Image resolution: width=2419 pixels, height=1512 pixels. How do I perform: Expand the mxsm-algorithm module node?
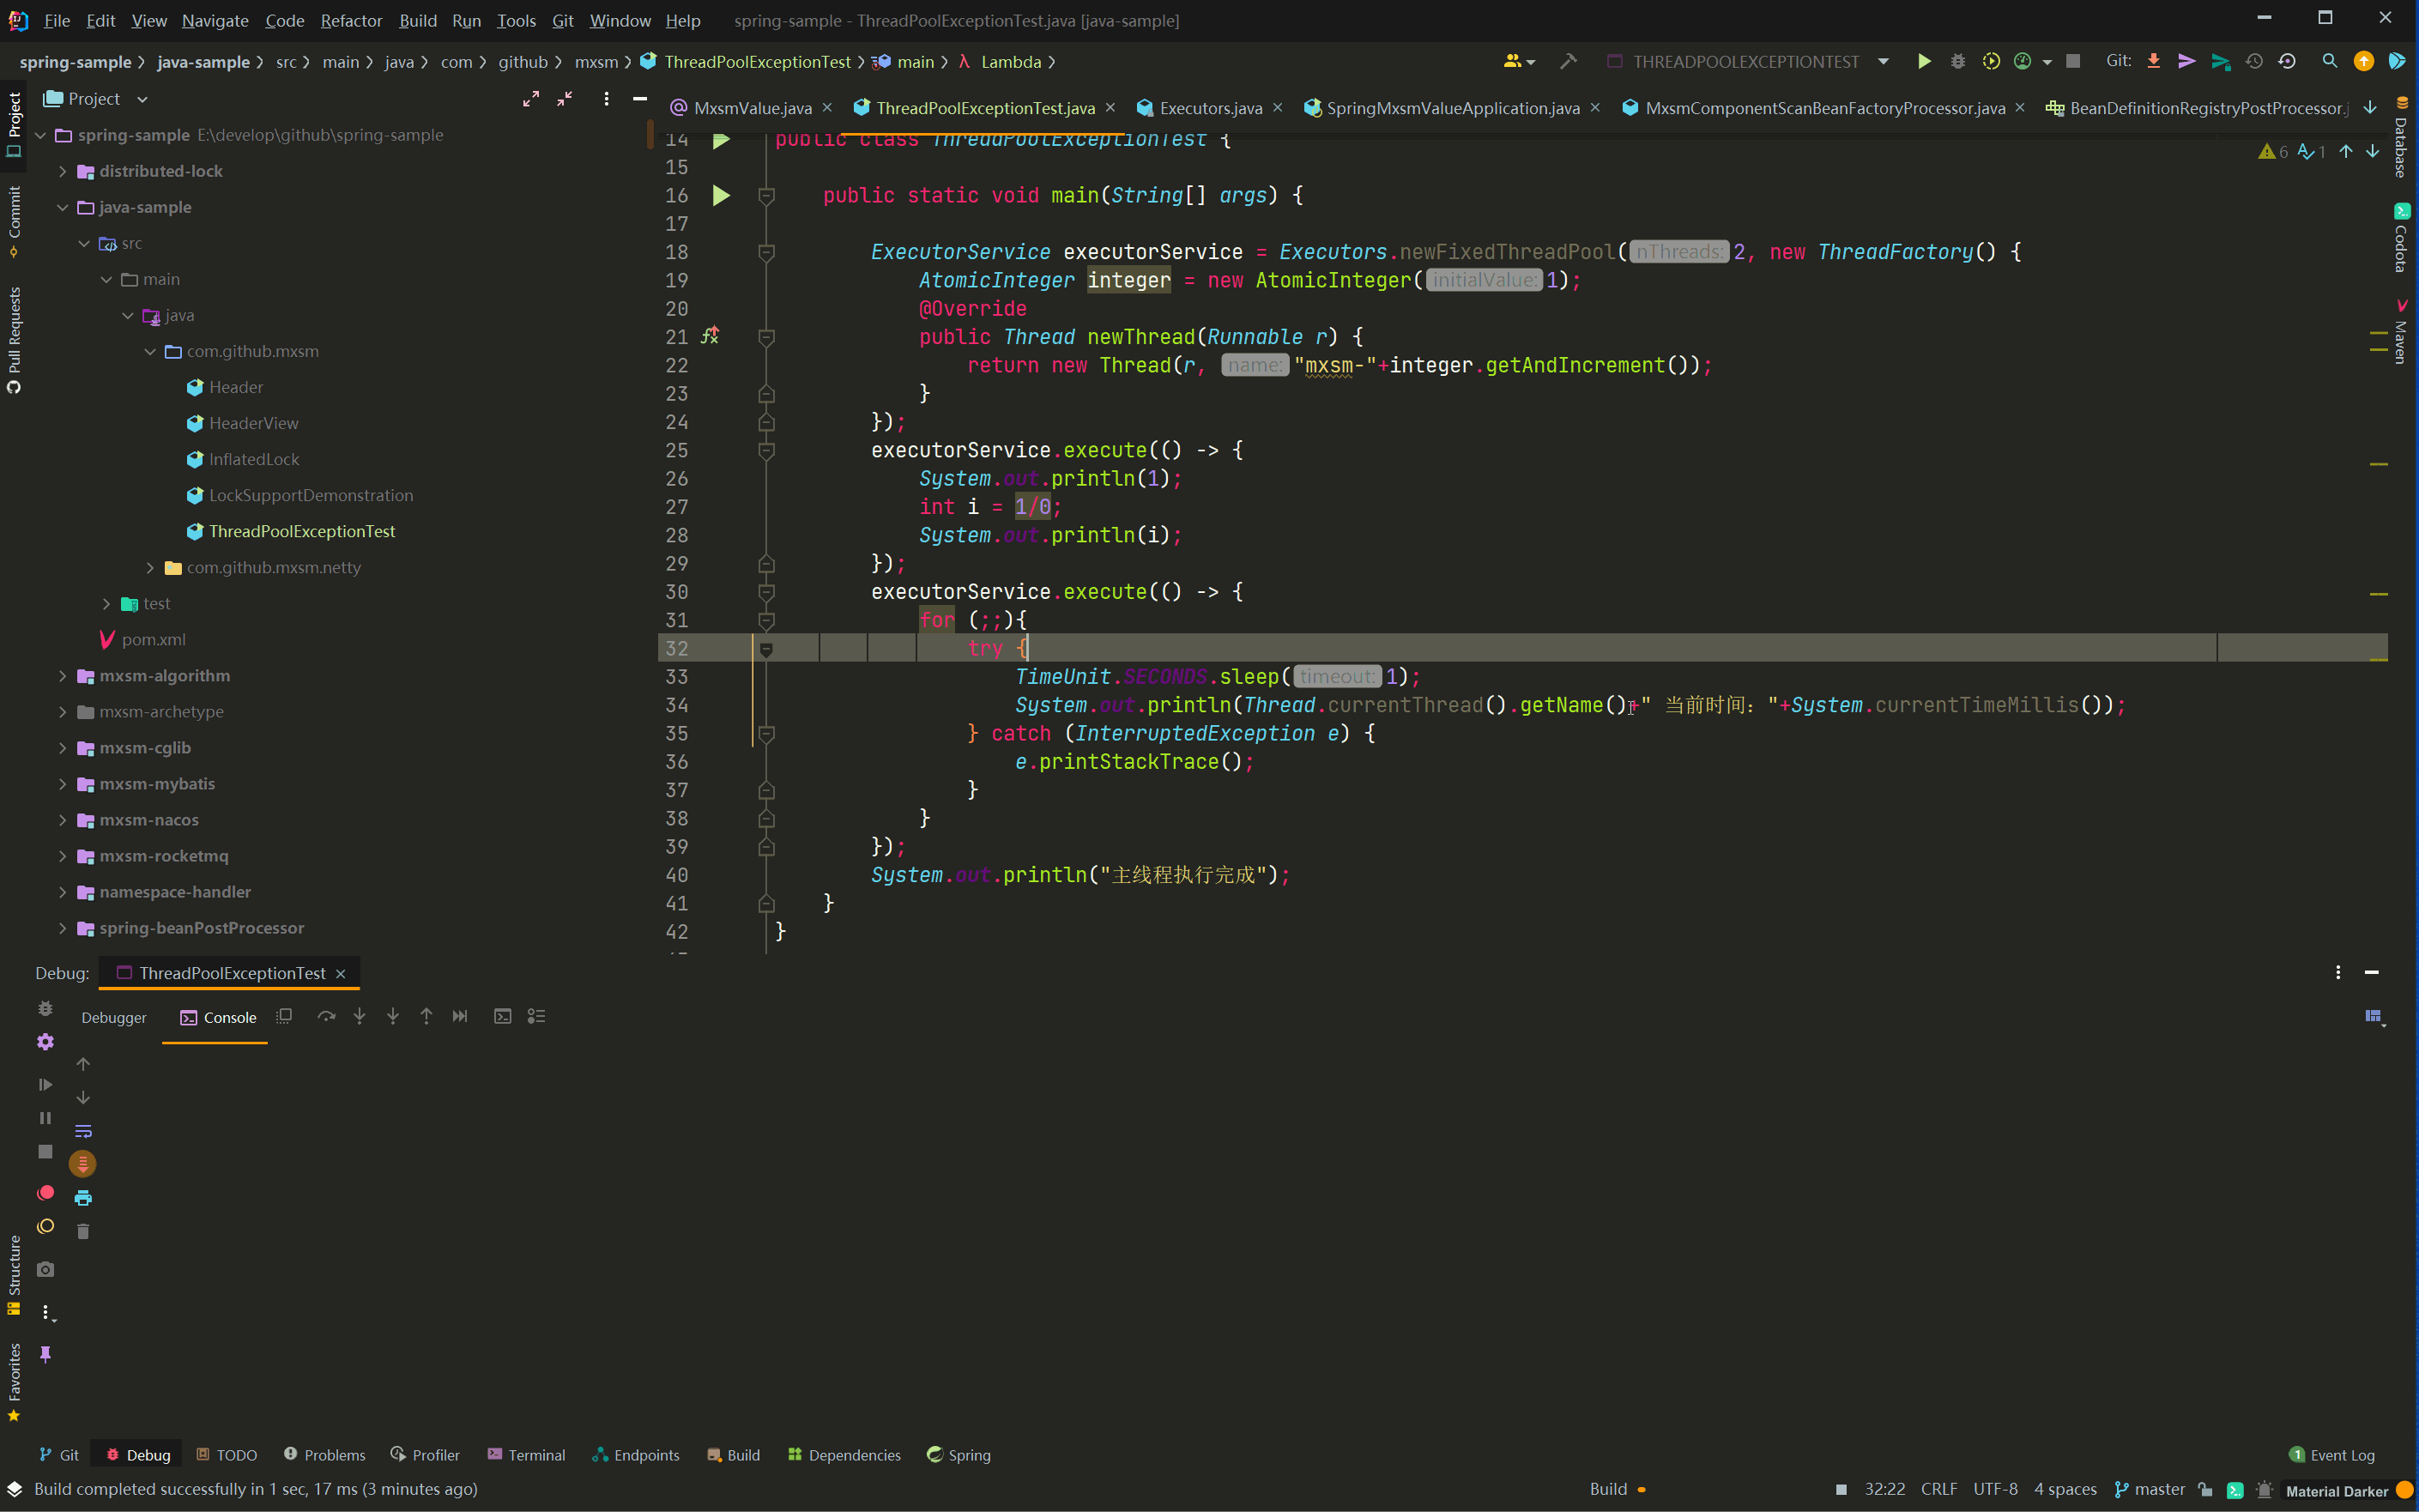point(62,676)
